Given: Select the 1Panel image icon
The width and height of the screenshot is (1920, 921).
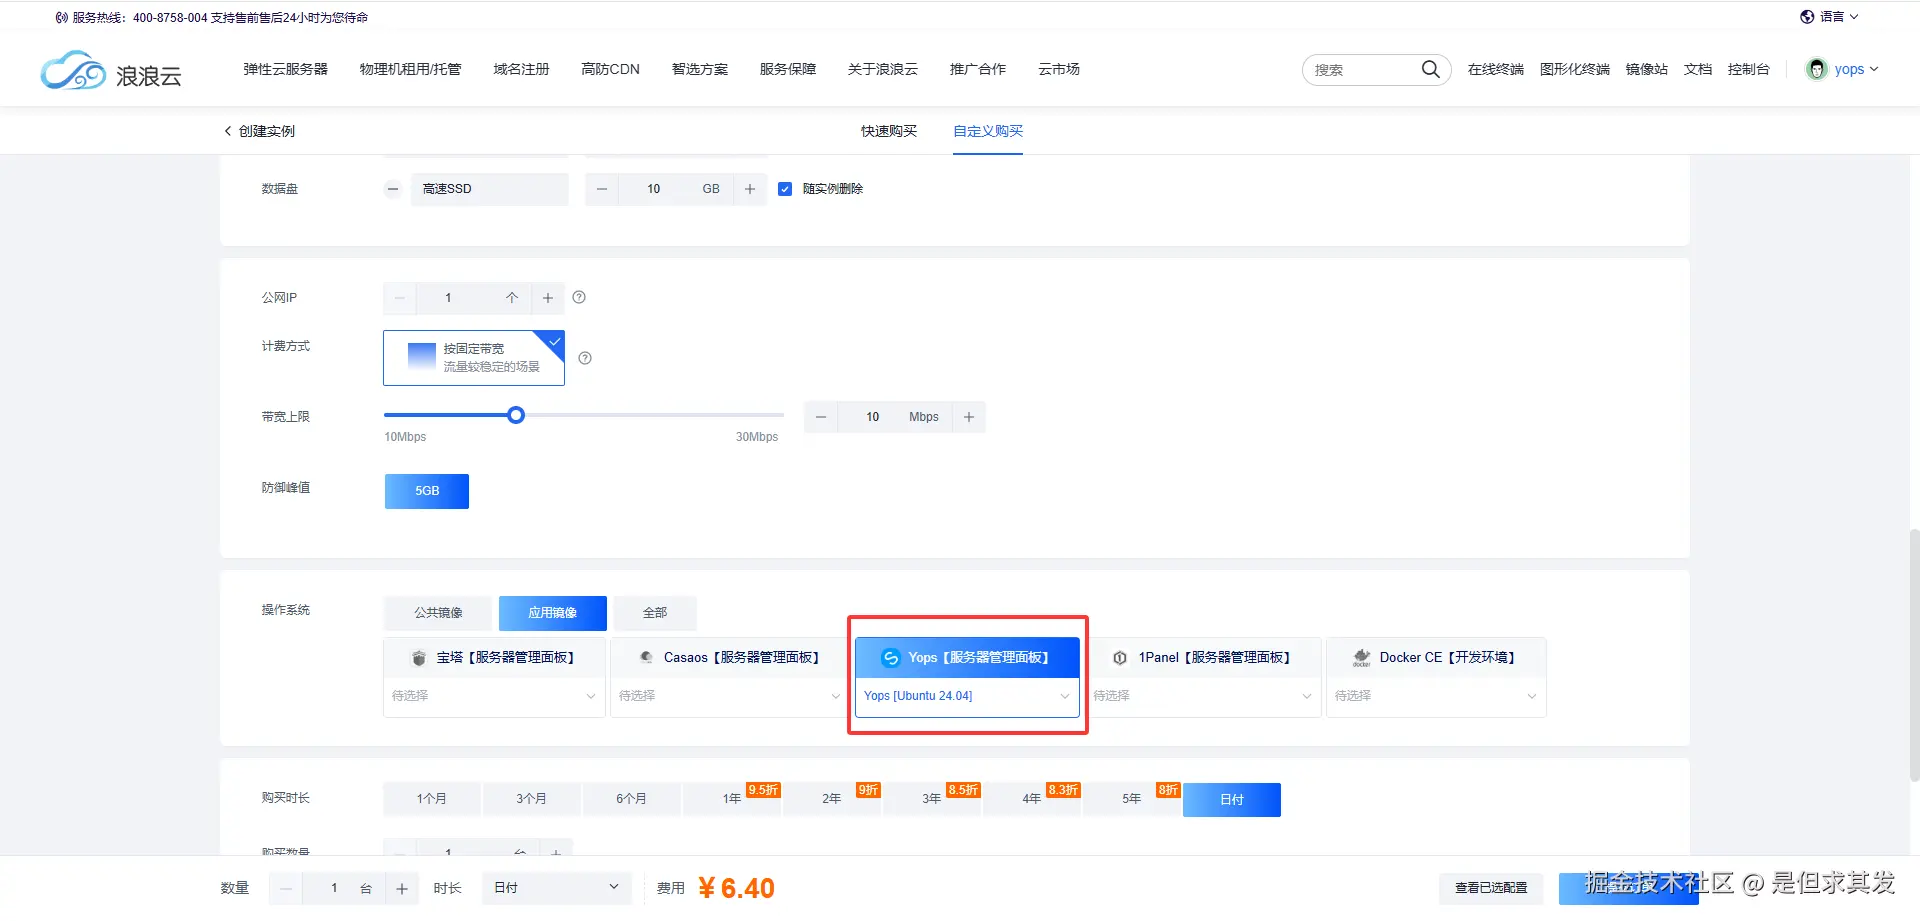Looking at the screenshot, I should (1118, 657).
